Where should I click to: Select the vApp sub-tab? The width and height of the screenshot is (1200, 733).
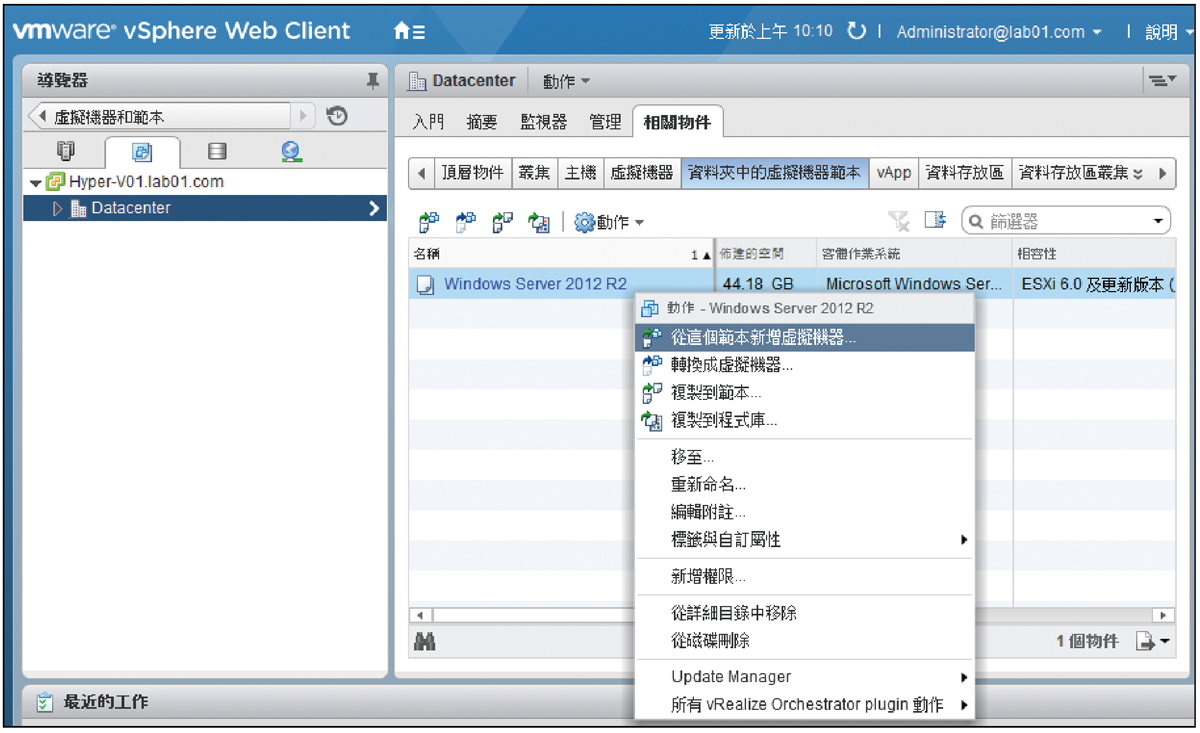click(x=894, y=173)
